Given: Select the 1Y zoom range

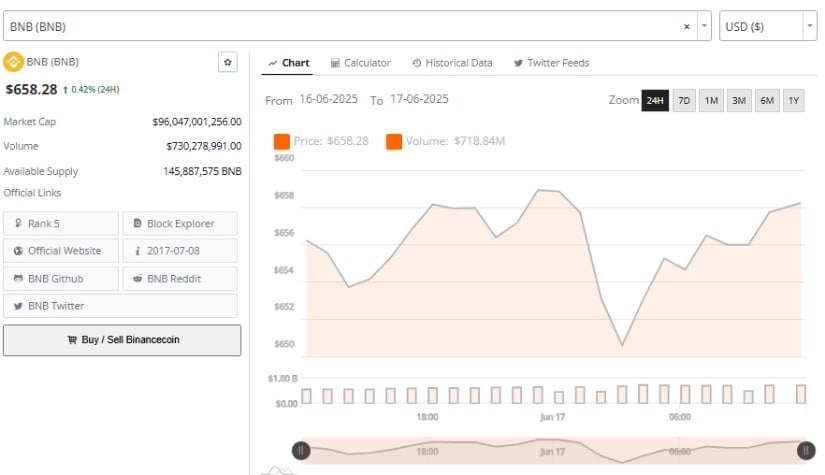Looking at the screenshot, I should coord(793,100).
